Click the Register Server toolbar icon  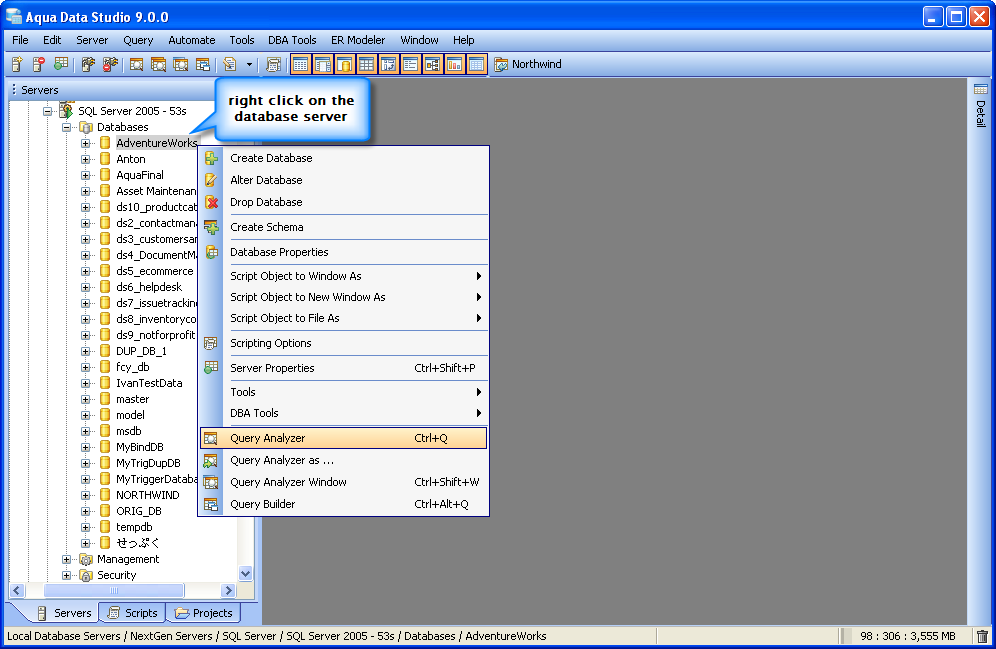[17, 64]
